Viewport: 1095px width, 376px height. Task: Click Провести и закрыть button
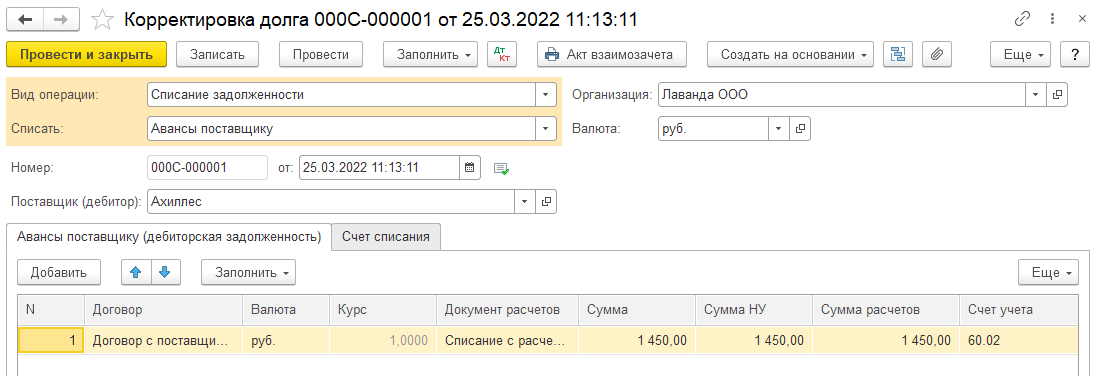pyautogui.click(x=87, y=54)
